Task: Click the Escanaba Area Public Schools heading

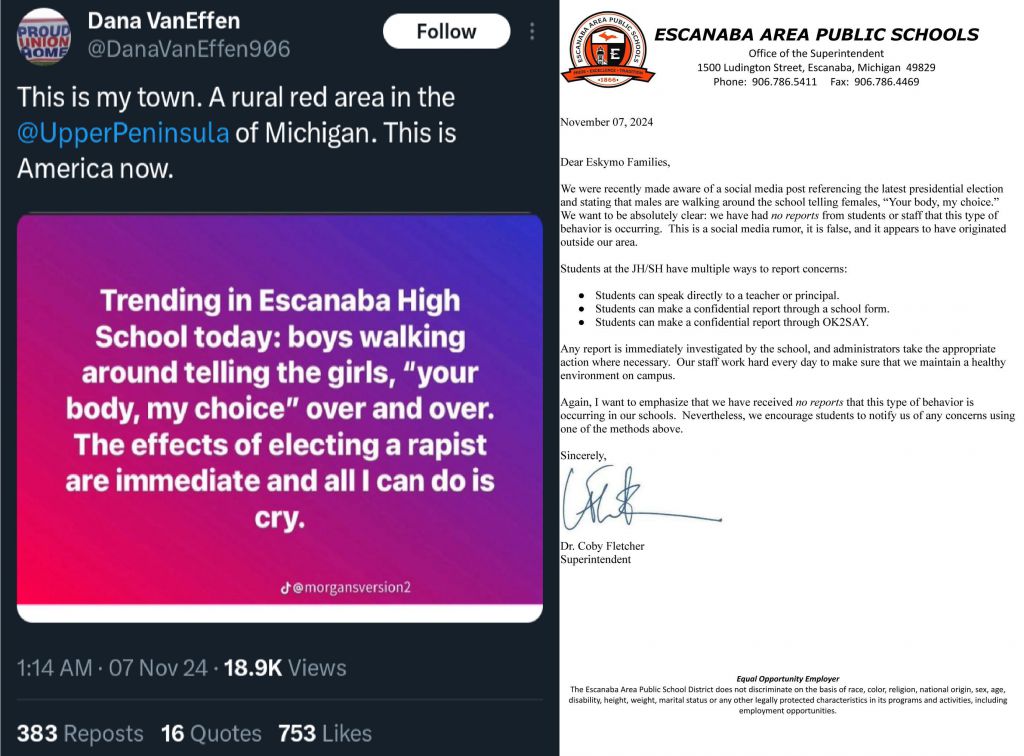Action: pos(816,35)
